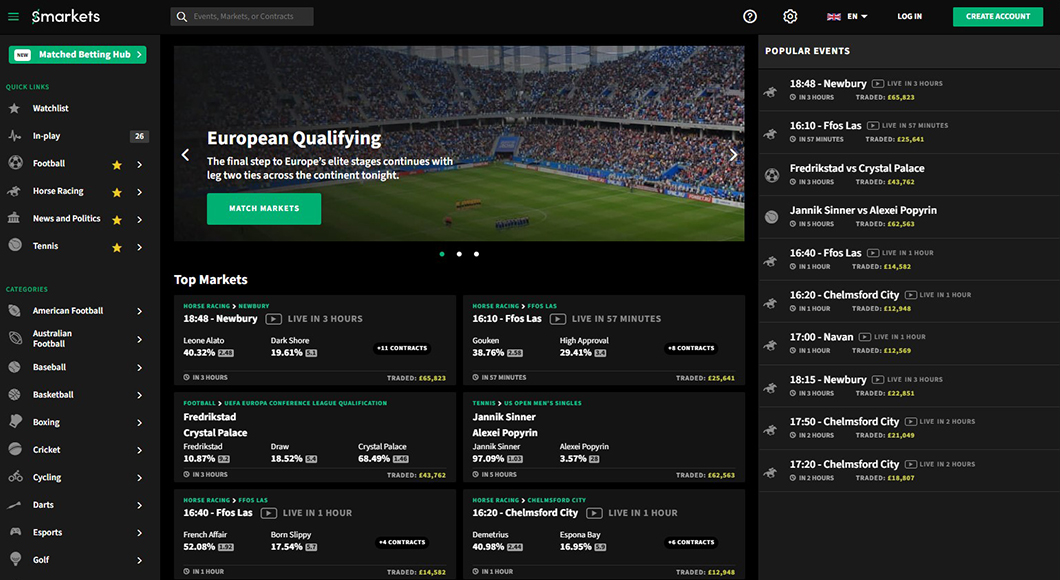Click live video icon on 18:48 Newbury card

pos(273,319)
